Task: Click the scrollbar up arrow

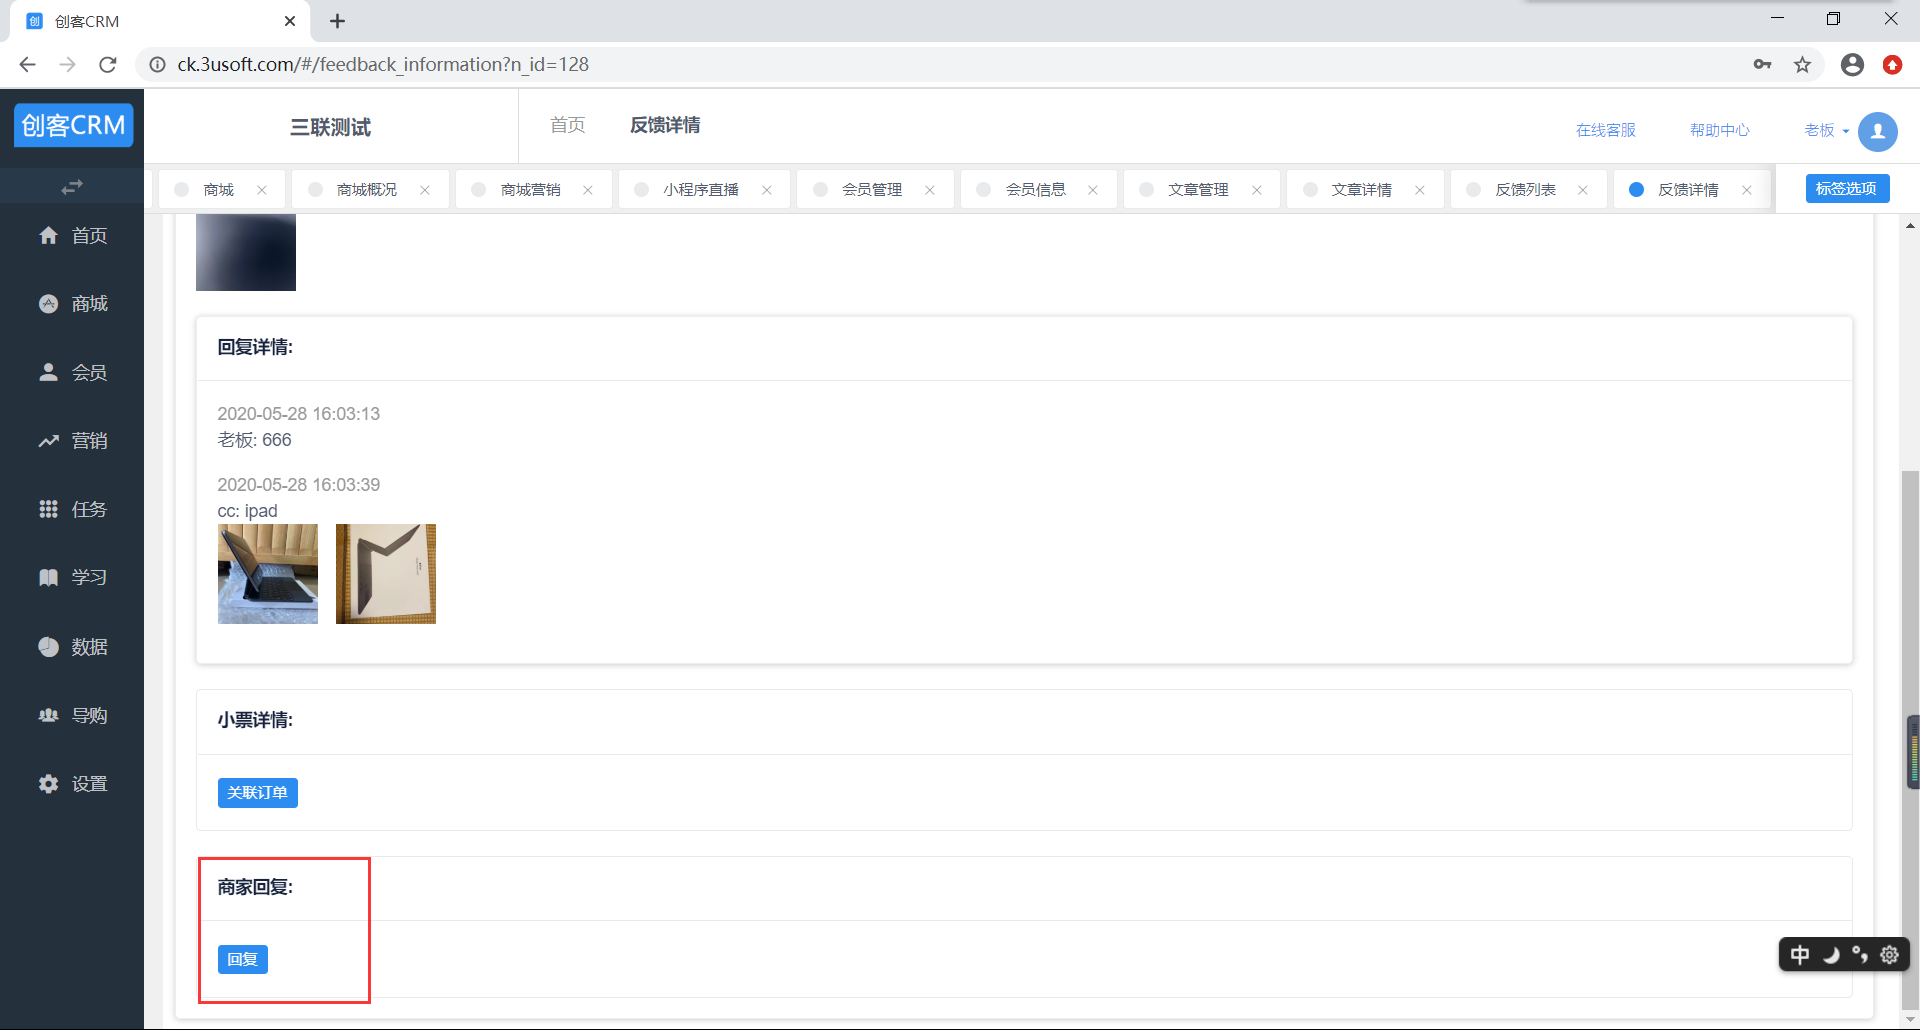Action: click(x=1910, y=226)
